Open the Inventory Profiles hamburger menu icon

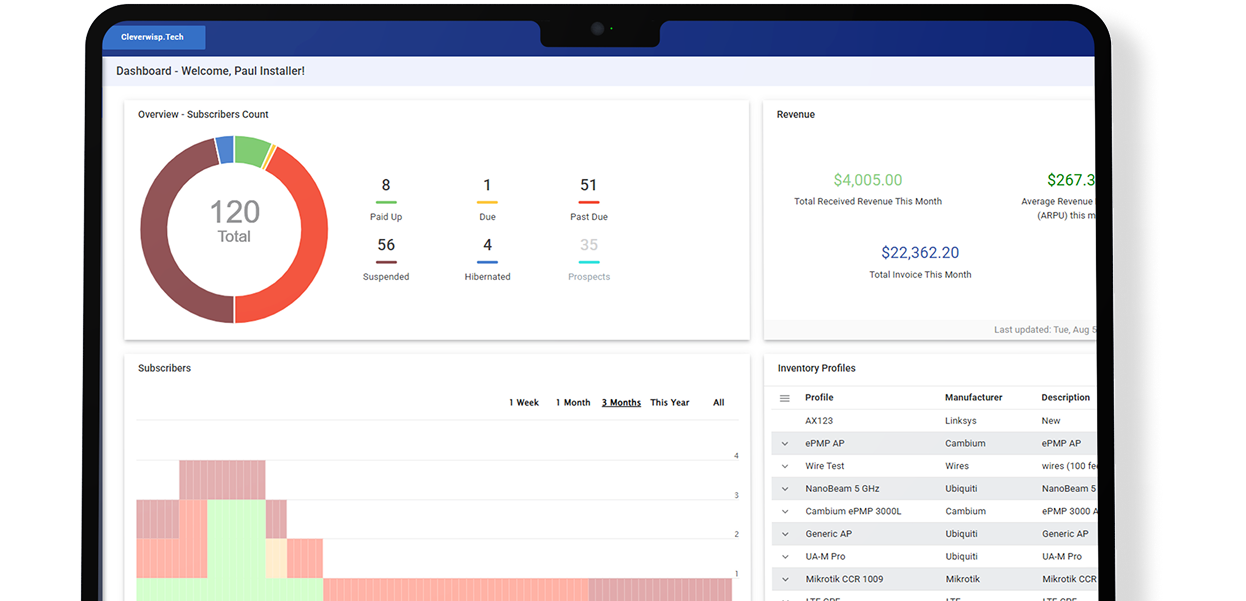click(x=785, y=398)
